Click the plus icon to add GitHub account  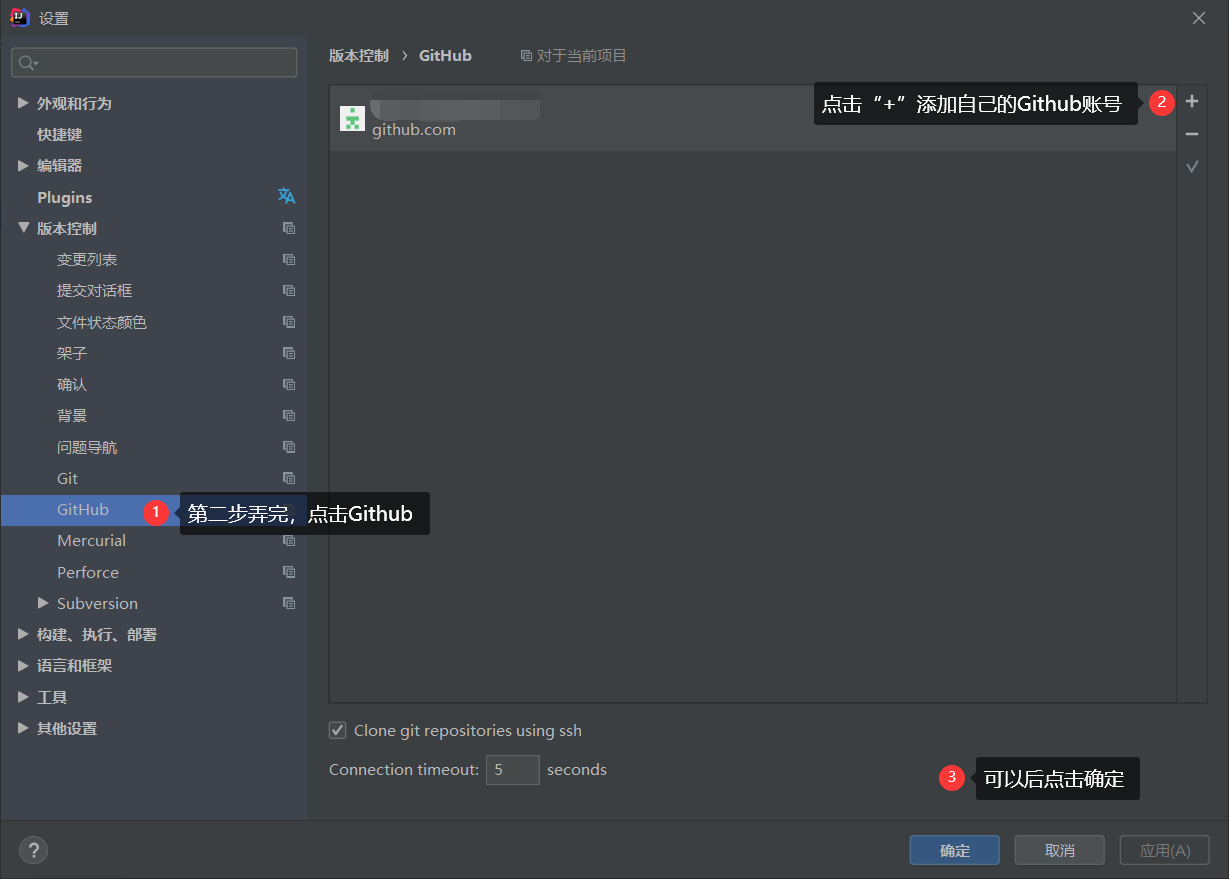1191,101
